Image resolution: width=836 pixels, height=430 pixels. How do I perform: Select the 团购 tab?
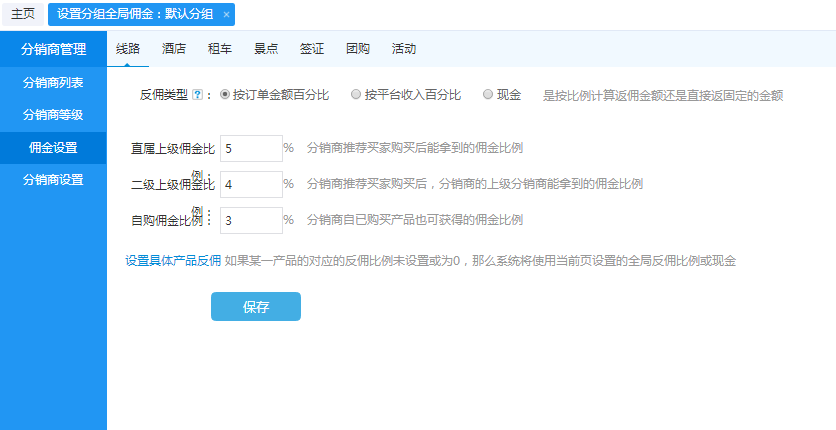(358, 48)
